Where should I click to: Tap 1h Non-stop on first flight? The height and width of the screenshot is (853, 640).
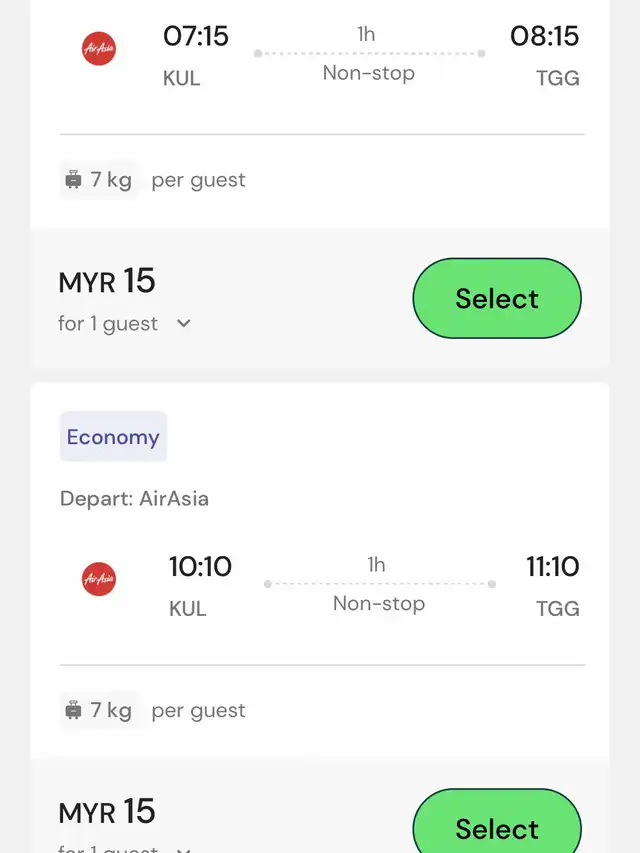pyautogui.click(x=369, y=53)
